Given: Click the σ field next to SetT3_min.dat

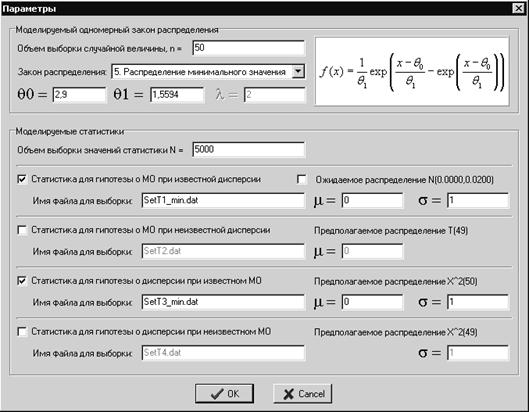Looking at the screenshot, I should 478,302.
